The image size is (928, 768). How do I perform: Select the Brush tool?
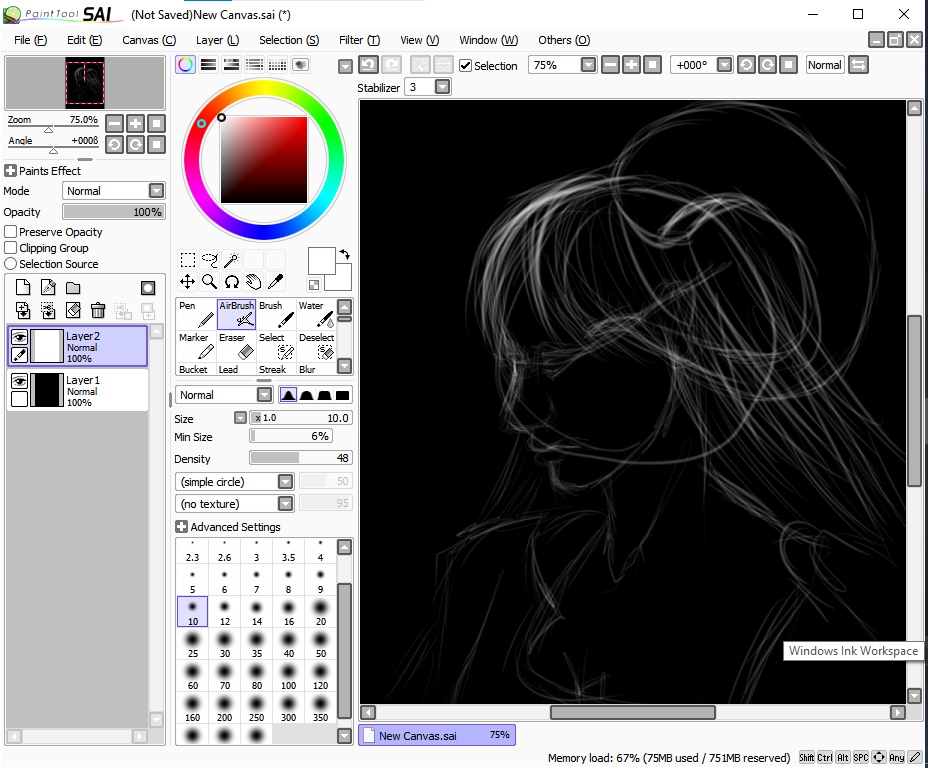point(276,314)
